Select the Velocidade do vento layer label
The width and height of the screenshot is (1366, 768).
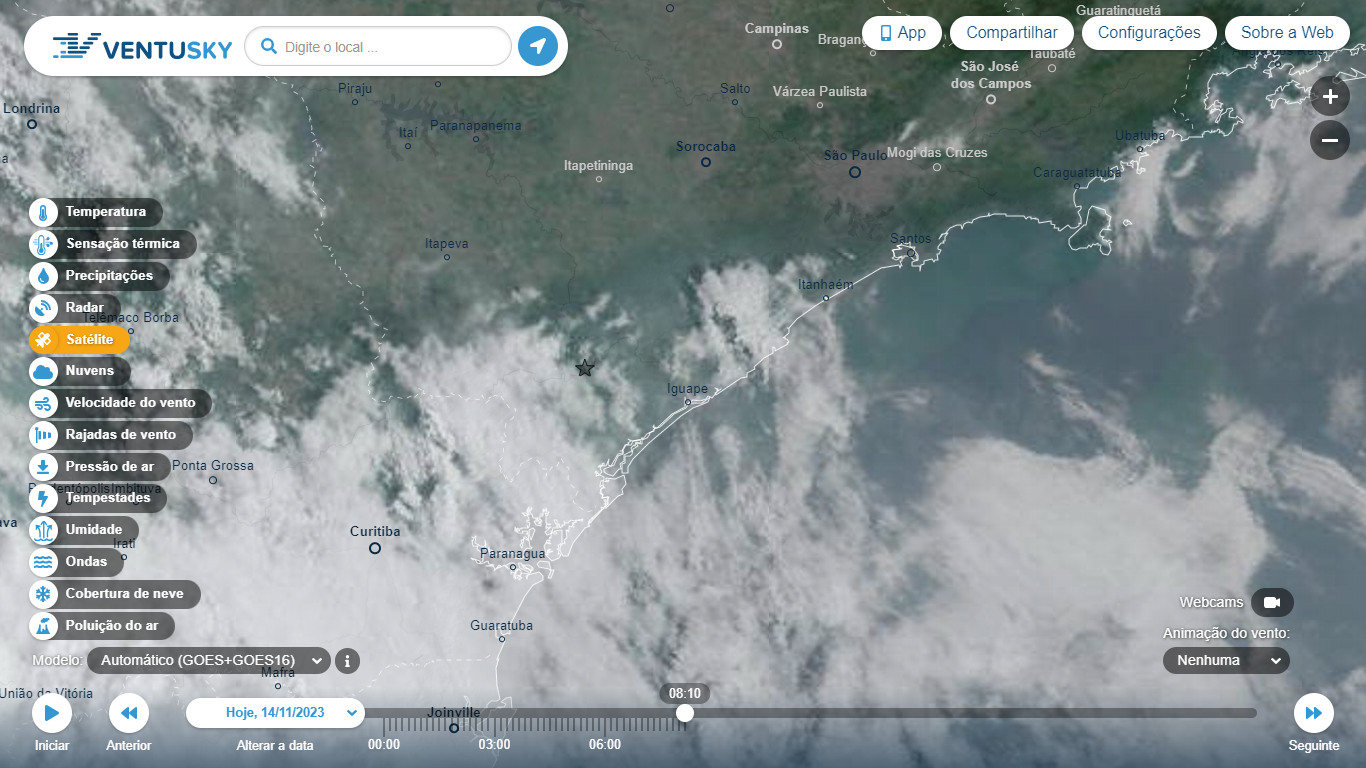coord(131,403)
